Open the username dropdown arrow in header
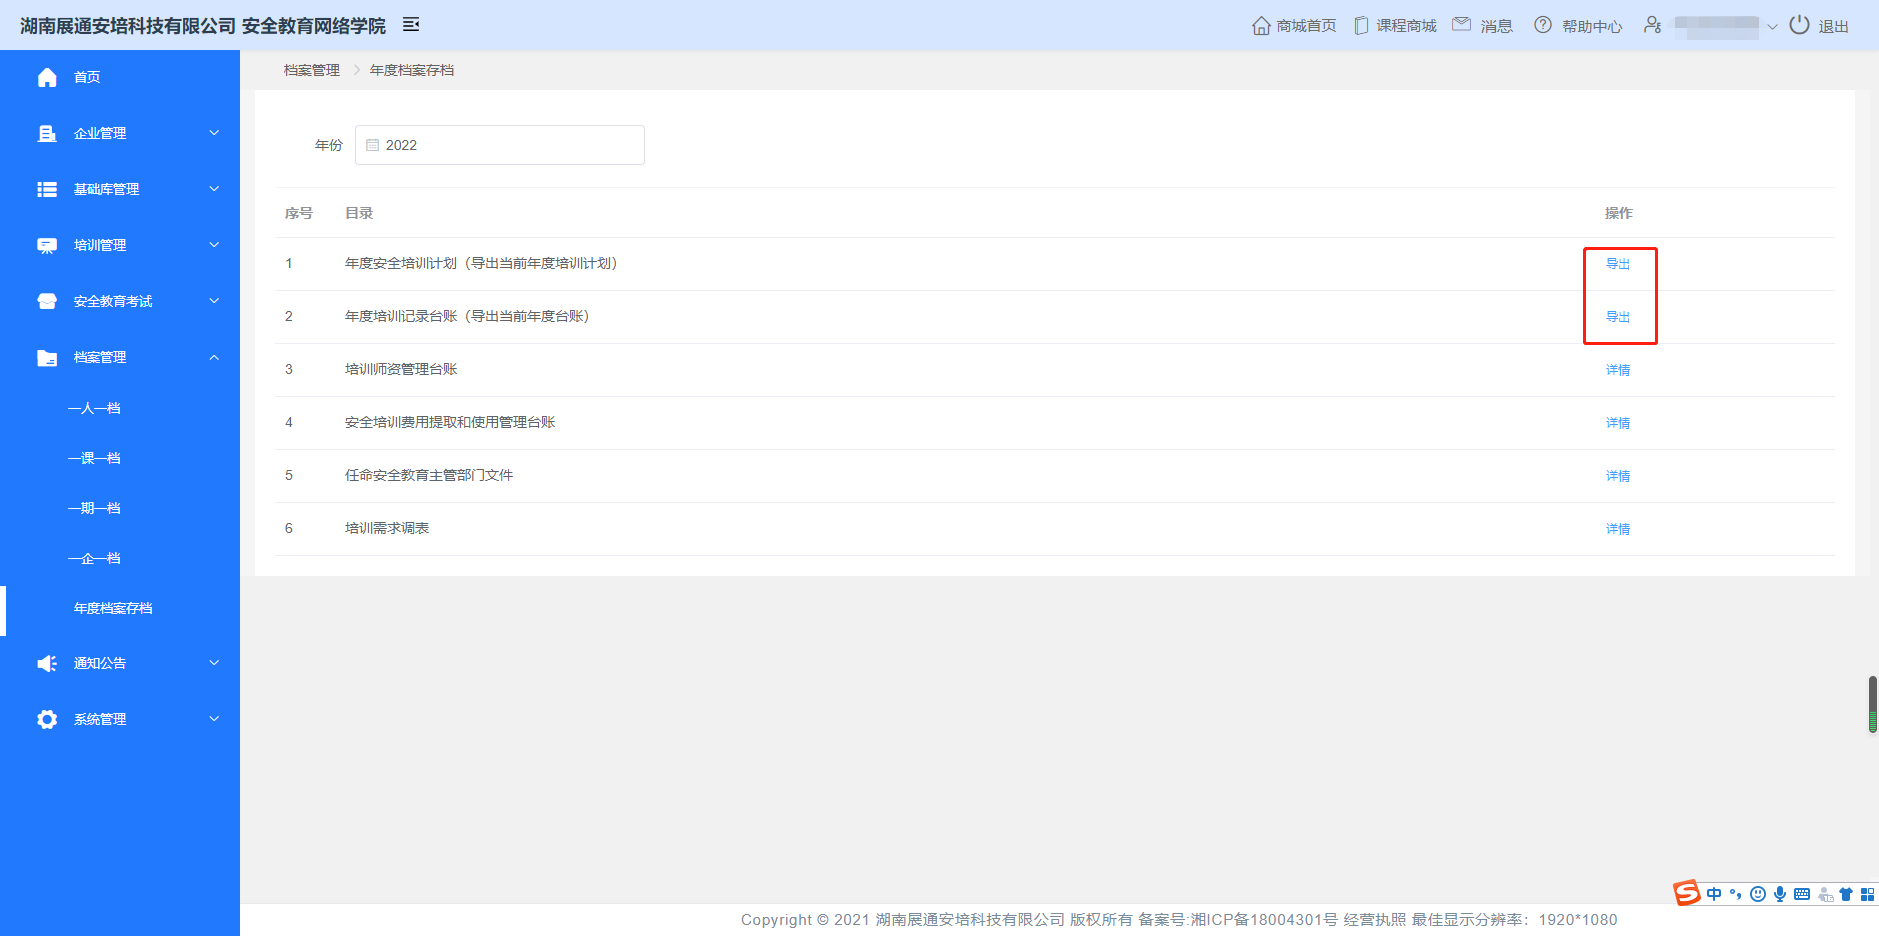Image resolution: width=1879 pixels, height=936 pixels. [x=1772, y=27]
